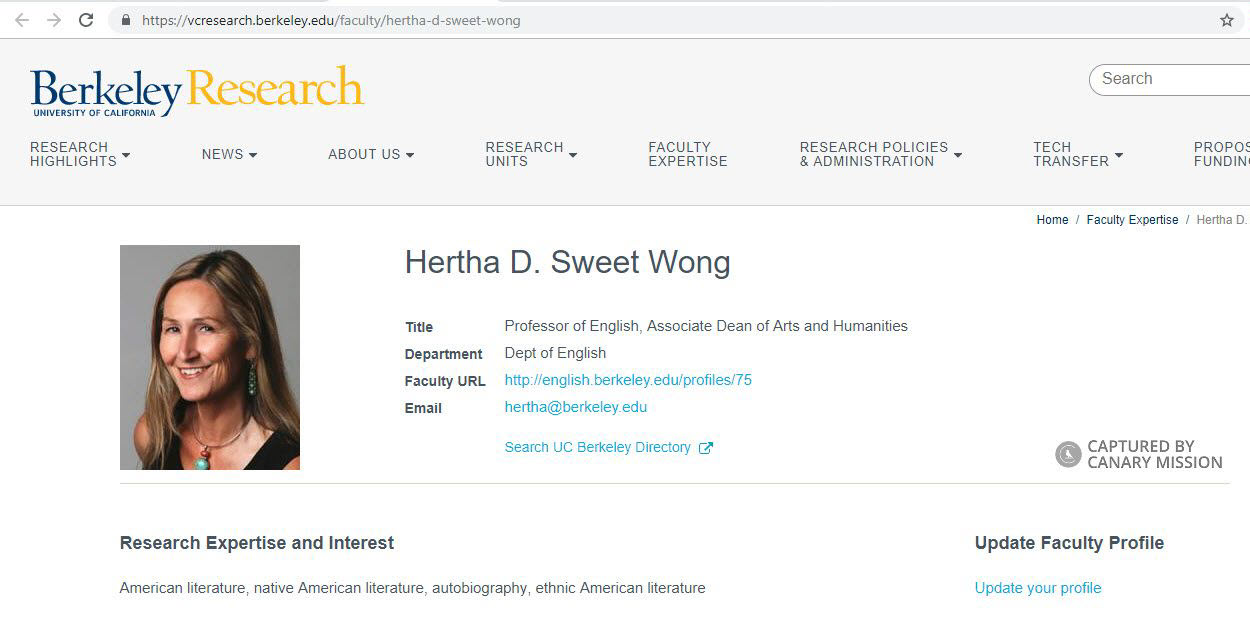
Task: Email Hertha via the hertha@berkeley.edu link
Action: point(575,407)
